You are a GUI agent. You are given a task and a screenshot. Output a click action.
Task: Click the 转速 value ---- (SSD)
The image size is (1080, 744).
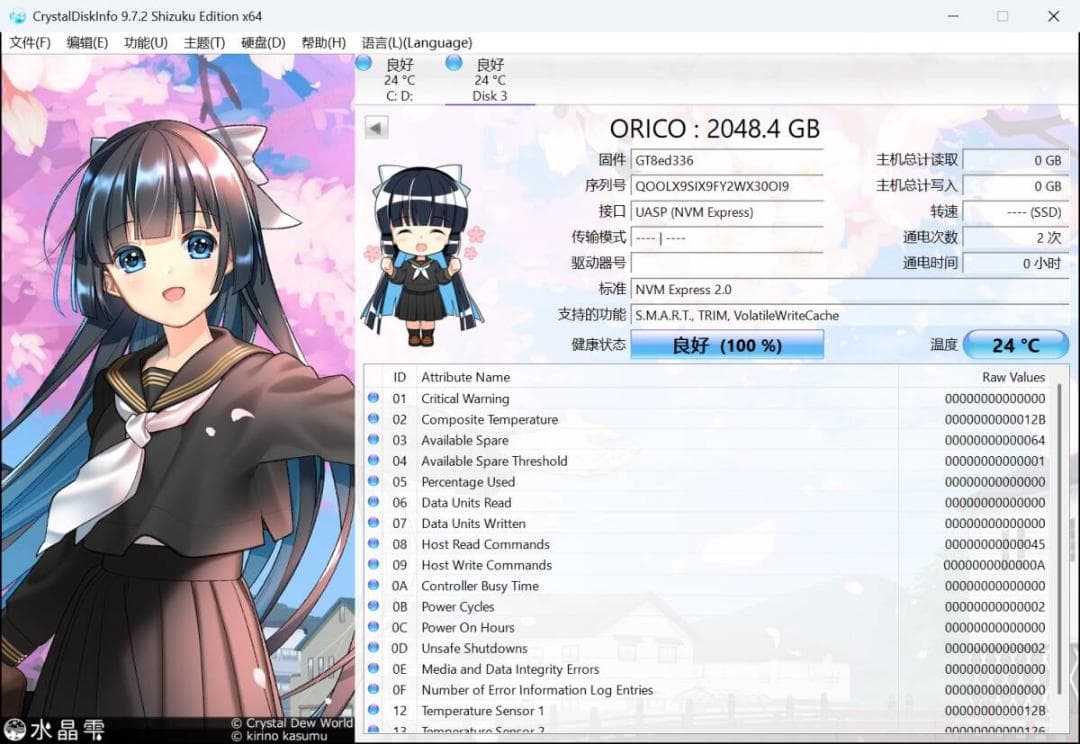coord(1016,212)
